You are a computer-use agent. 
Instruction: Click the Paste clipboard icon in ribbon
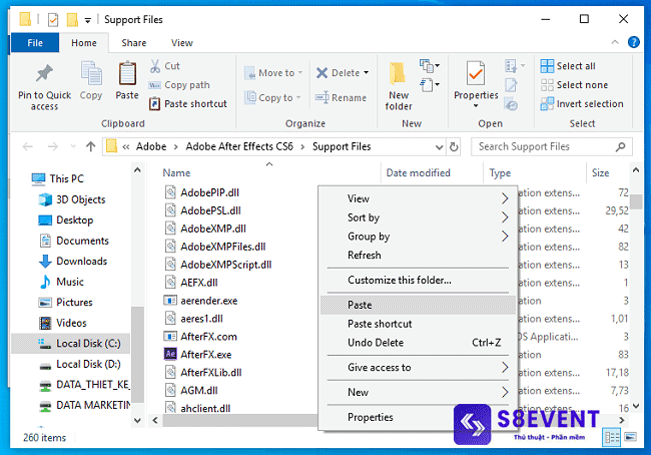point(127,73)
